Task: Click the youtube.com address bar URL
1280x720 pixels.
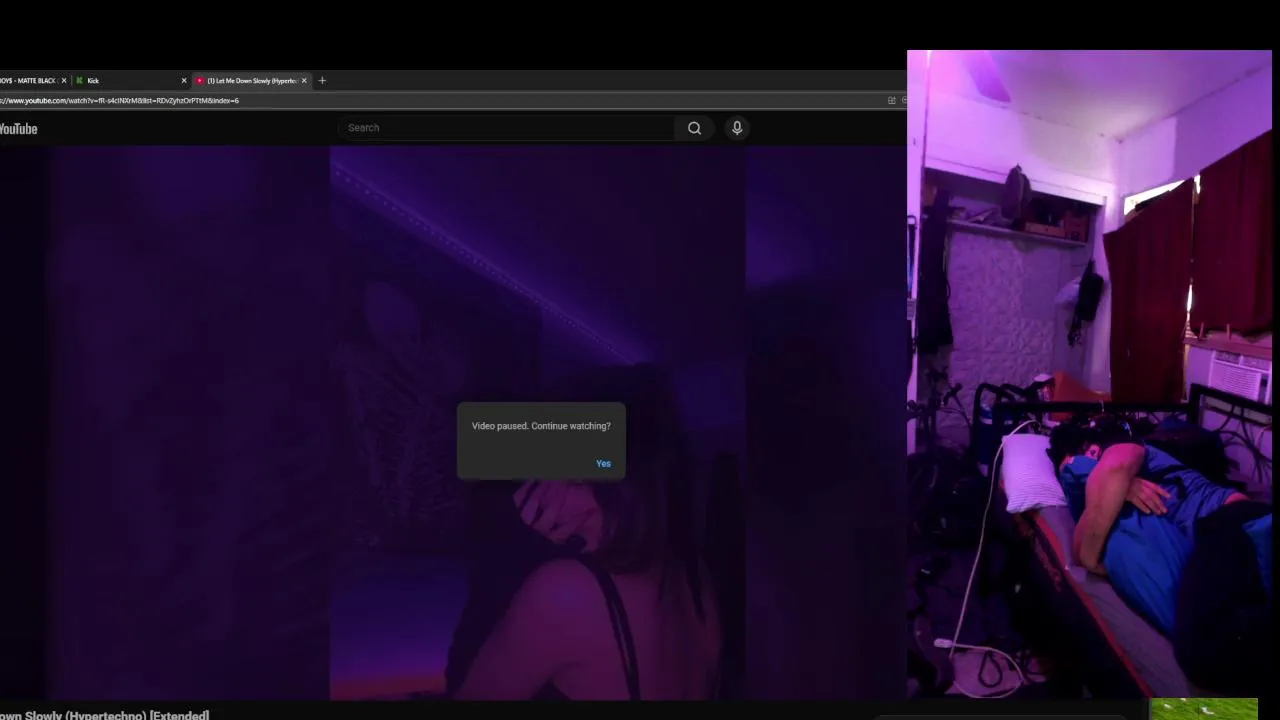Action: pos(119,100)
